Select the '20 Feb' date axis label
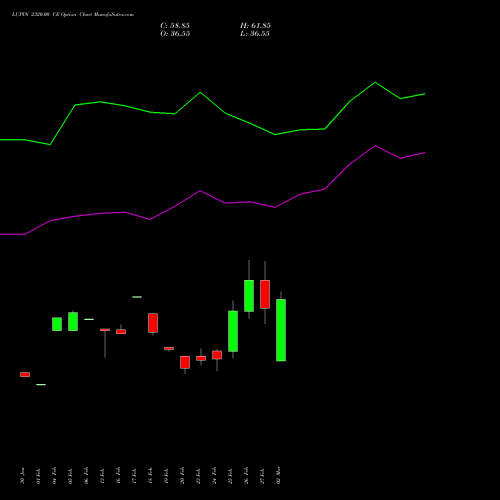The width and height of the screenshot is (500, 500). point(182,476)
